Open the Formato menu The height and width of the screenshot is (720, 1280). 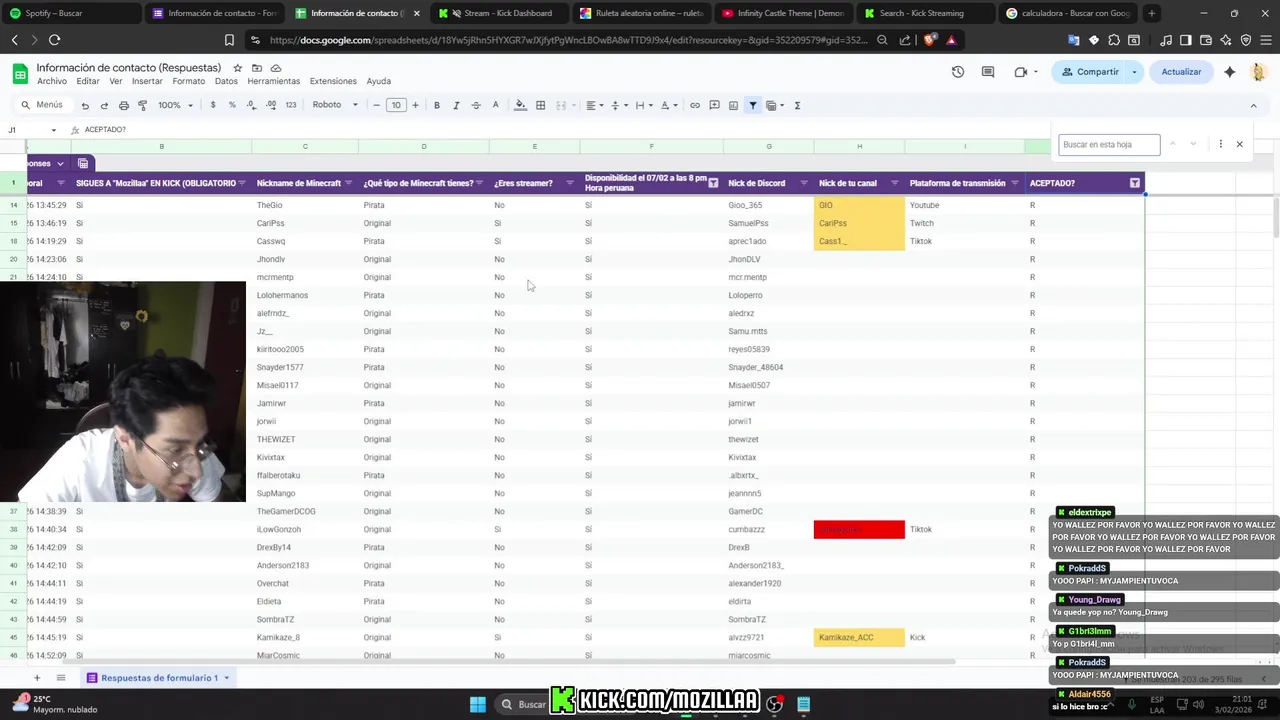click(189, 81)
